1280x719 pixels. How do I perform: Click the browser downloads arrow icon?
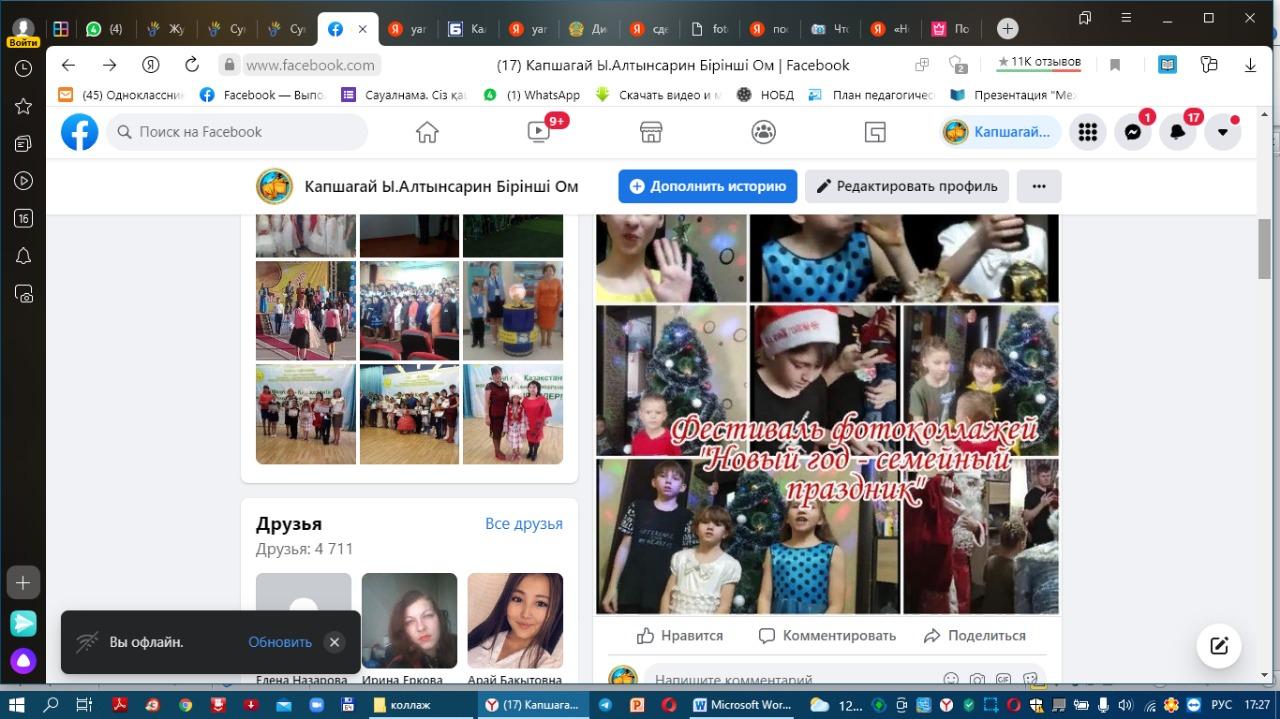[x=1250, y=65]
